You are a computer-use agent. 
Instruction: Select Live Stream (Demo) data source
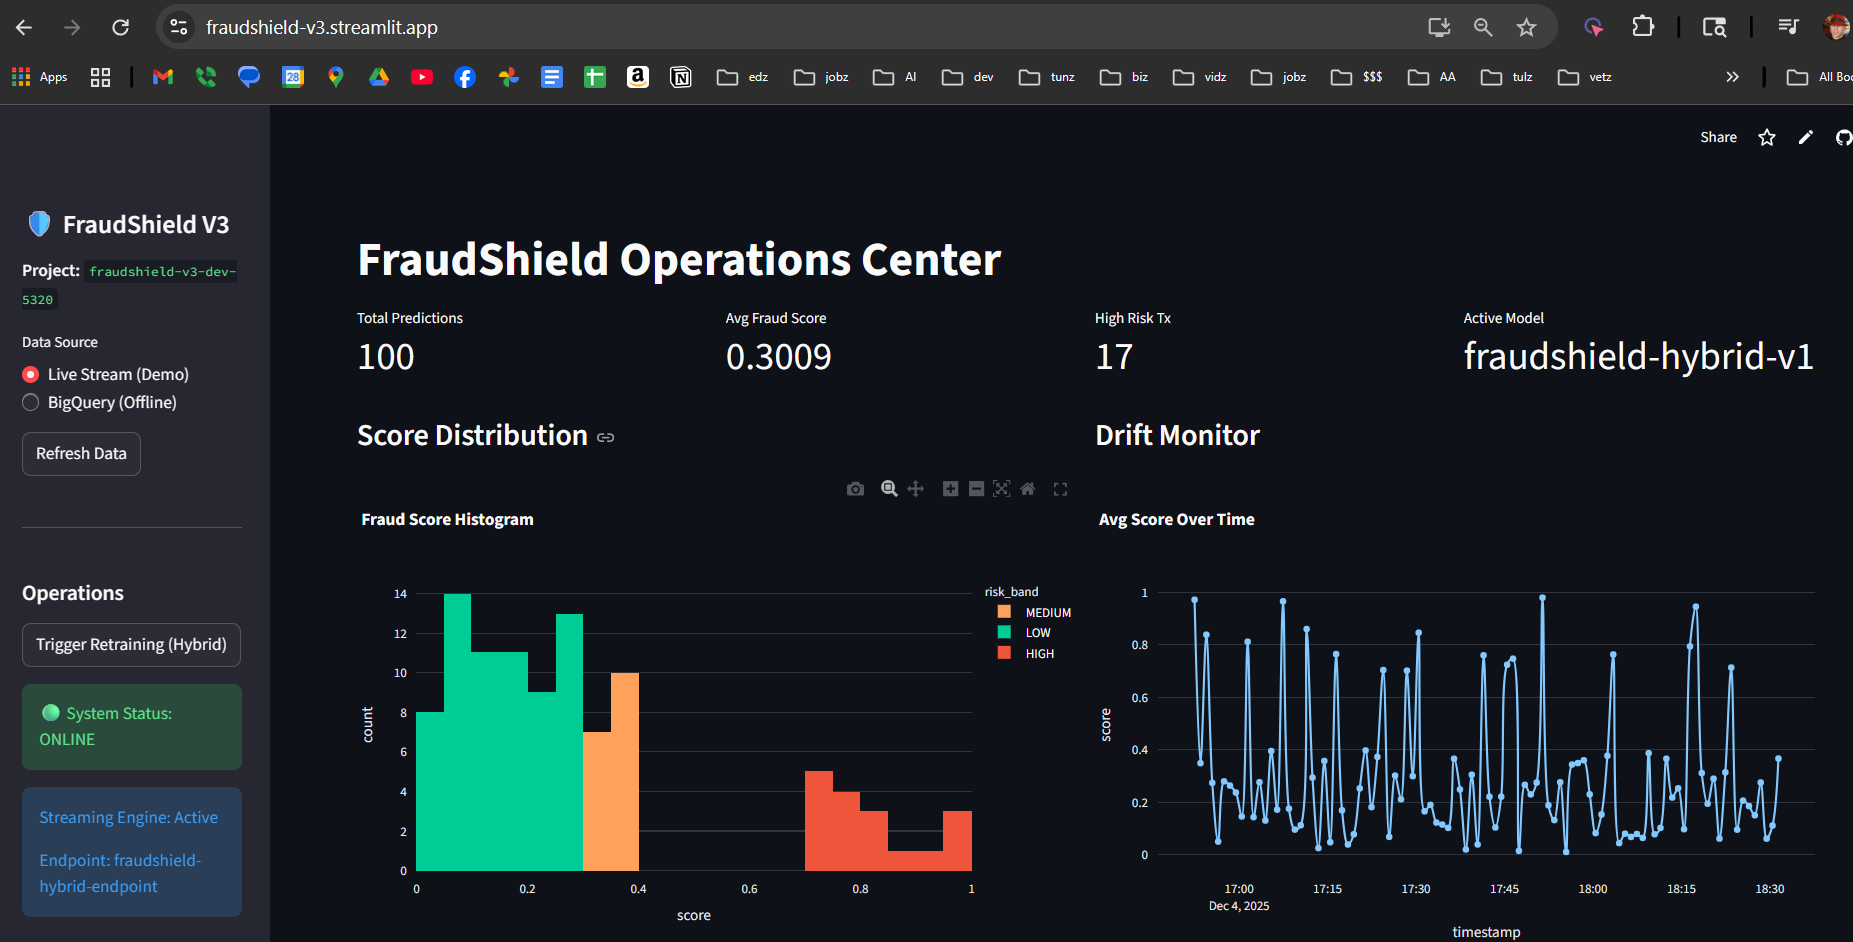[106, 374]
